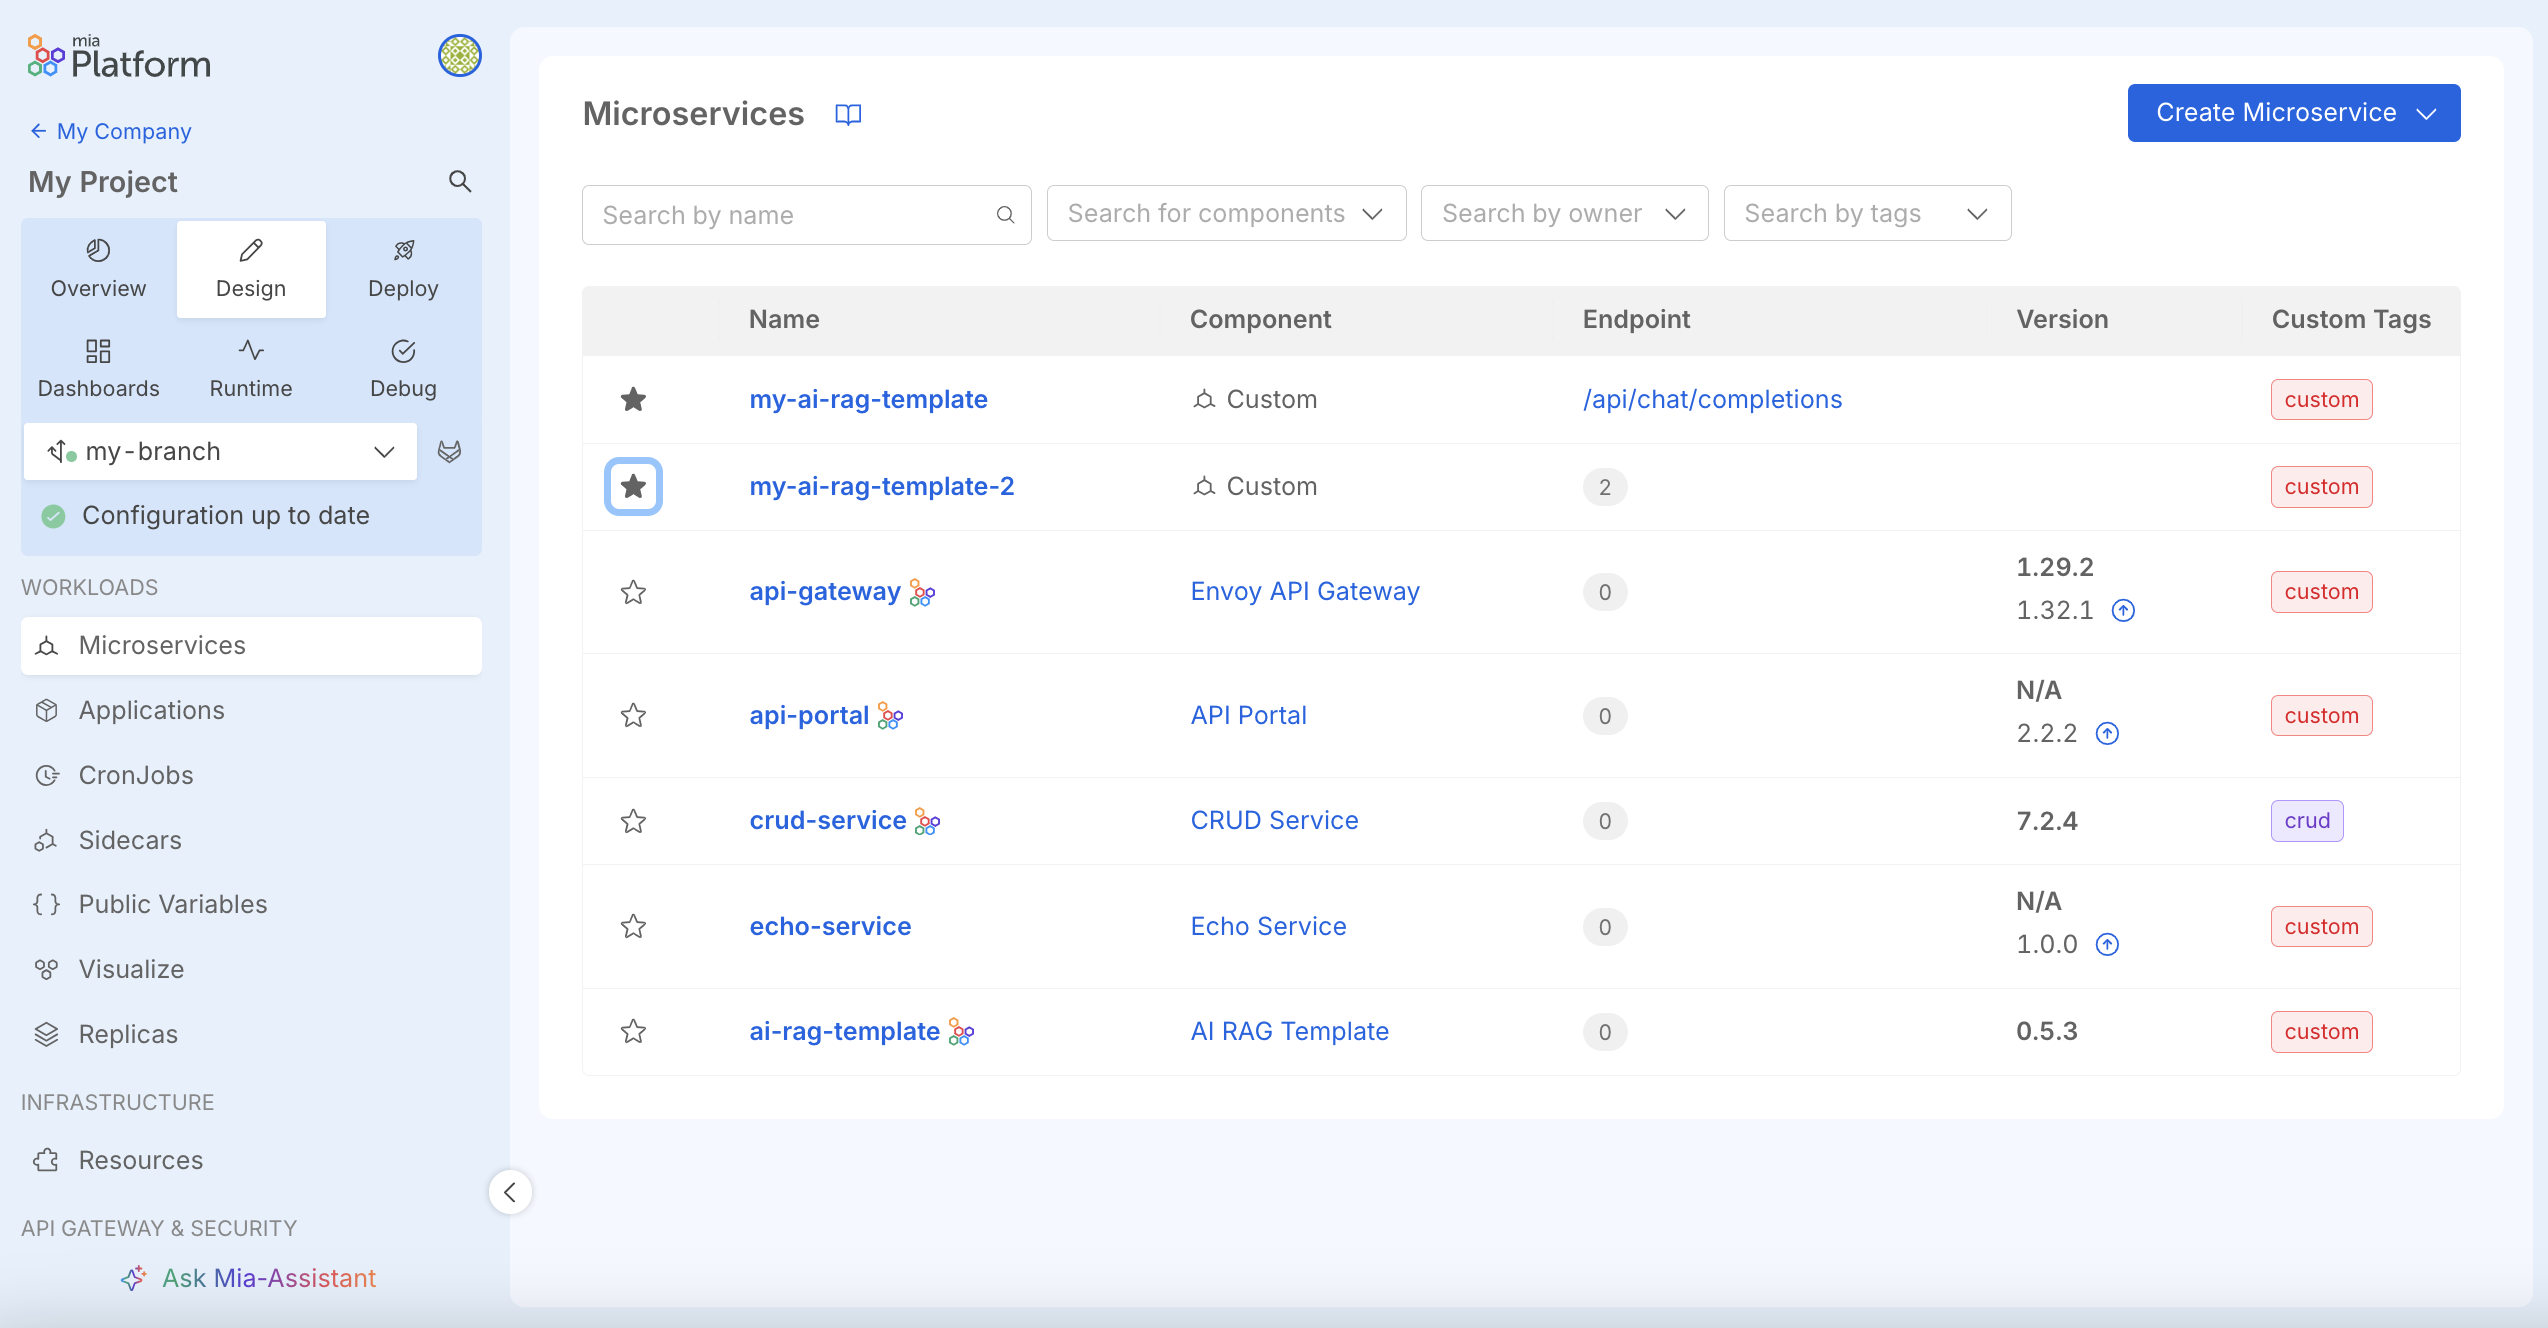Open the CRUD Service component link
This screenshot has width=2548, height=1328.
point(1274,821)
